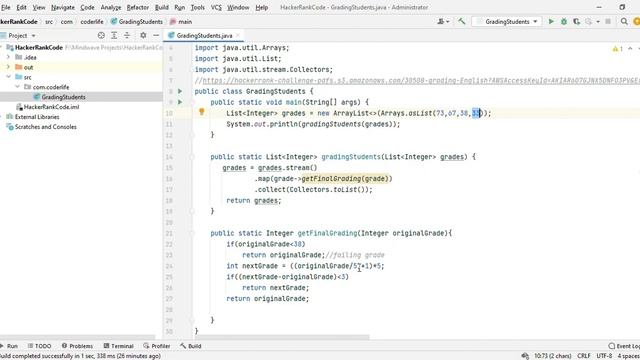This screenshot has width=640, height=360.
Task: Click the main method breadcrumb
Action: pos(181,22)
